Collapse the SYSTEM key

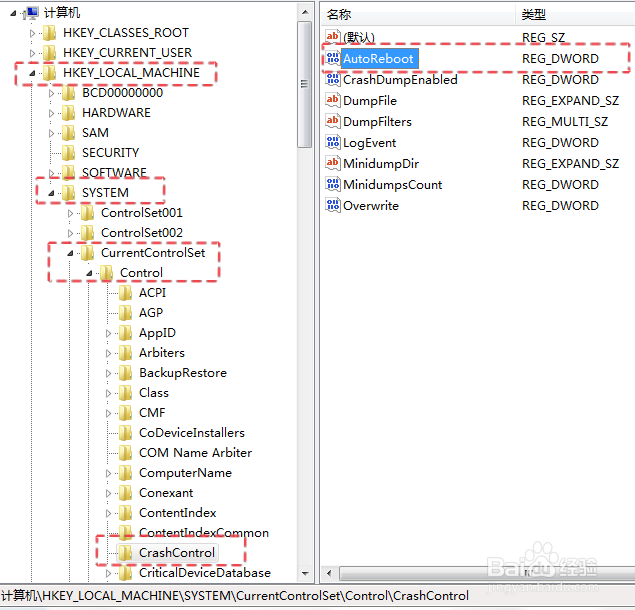(x=51, y=193)
